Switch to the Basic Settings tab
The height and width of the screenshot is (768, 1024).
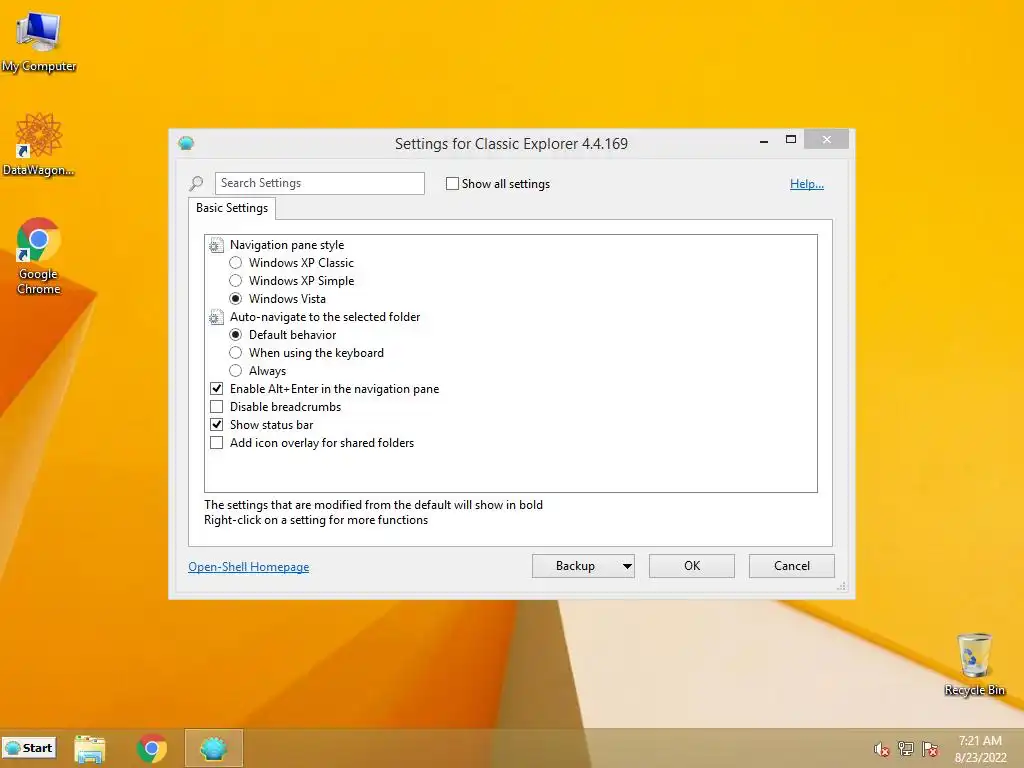(x=232, y=208)
